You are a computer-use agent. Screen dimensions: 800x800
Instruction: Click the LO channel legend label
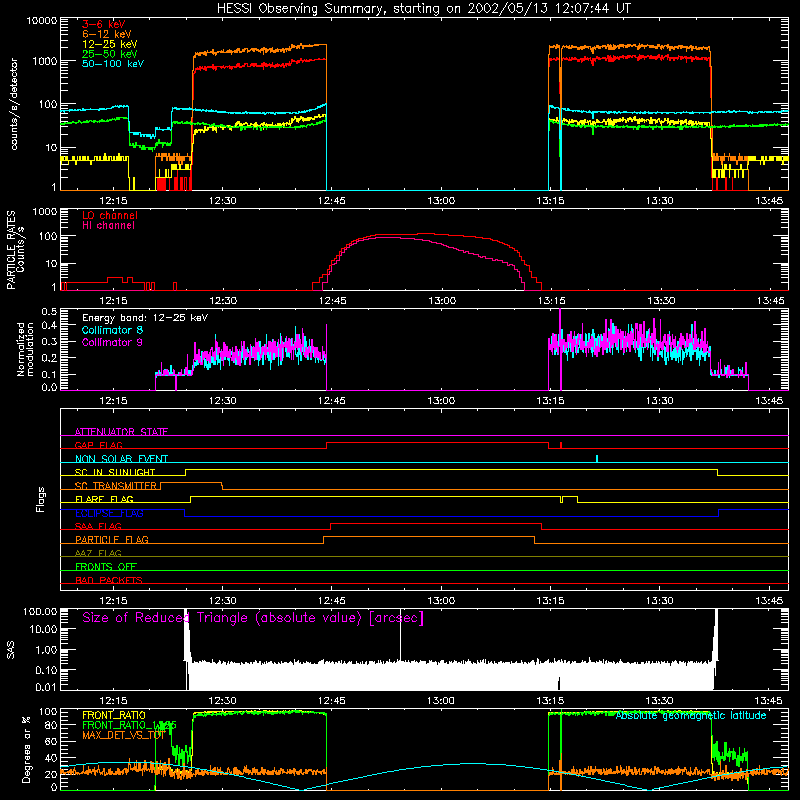click(110, 215)
